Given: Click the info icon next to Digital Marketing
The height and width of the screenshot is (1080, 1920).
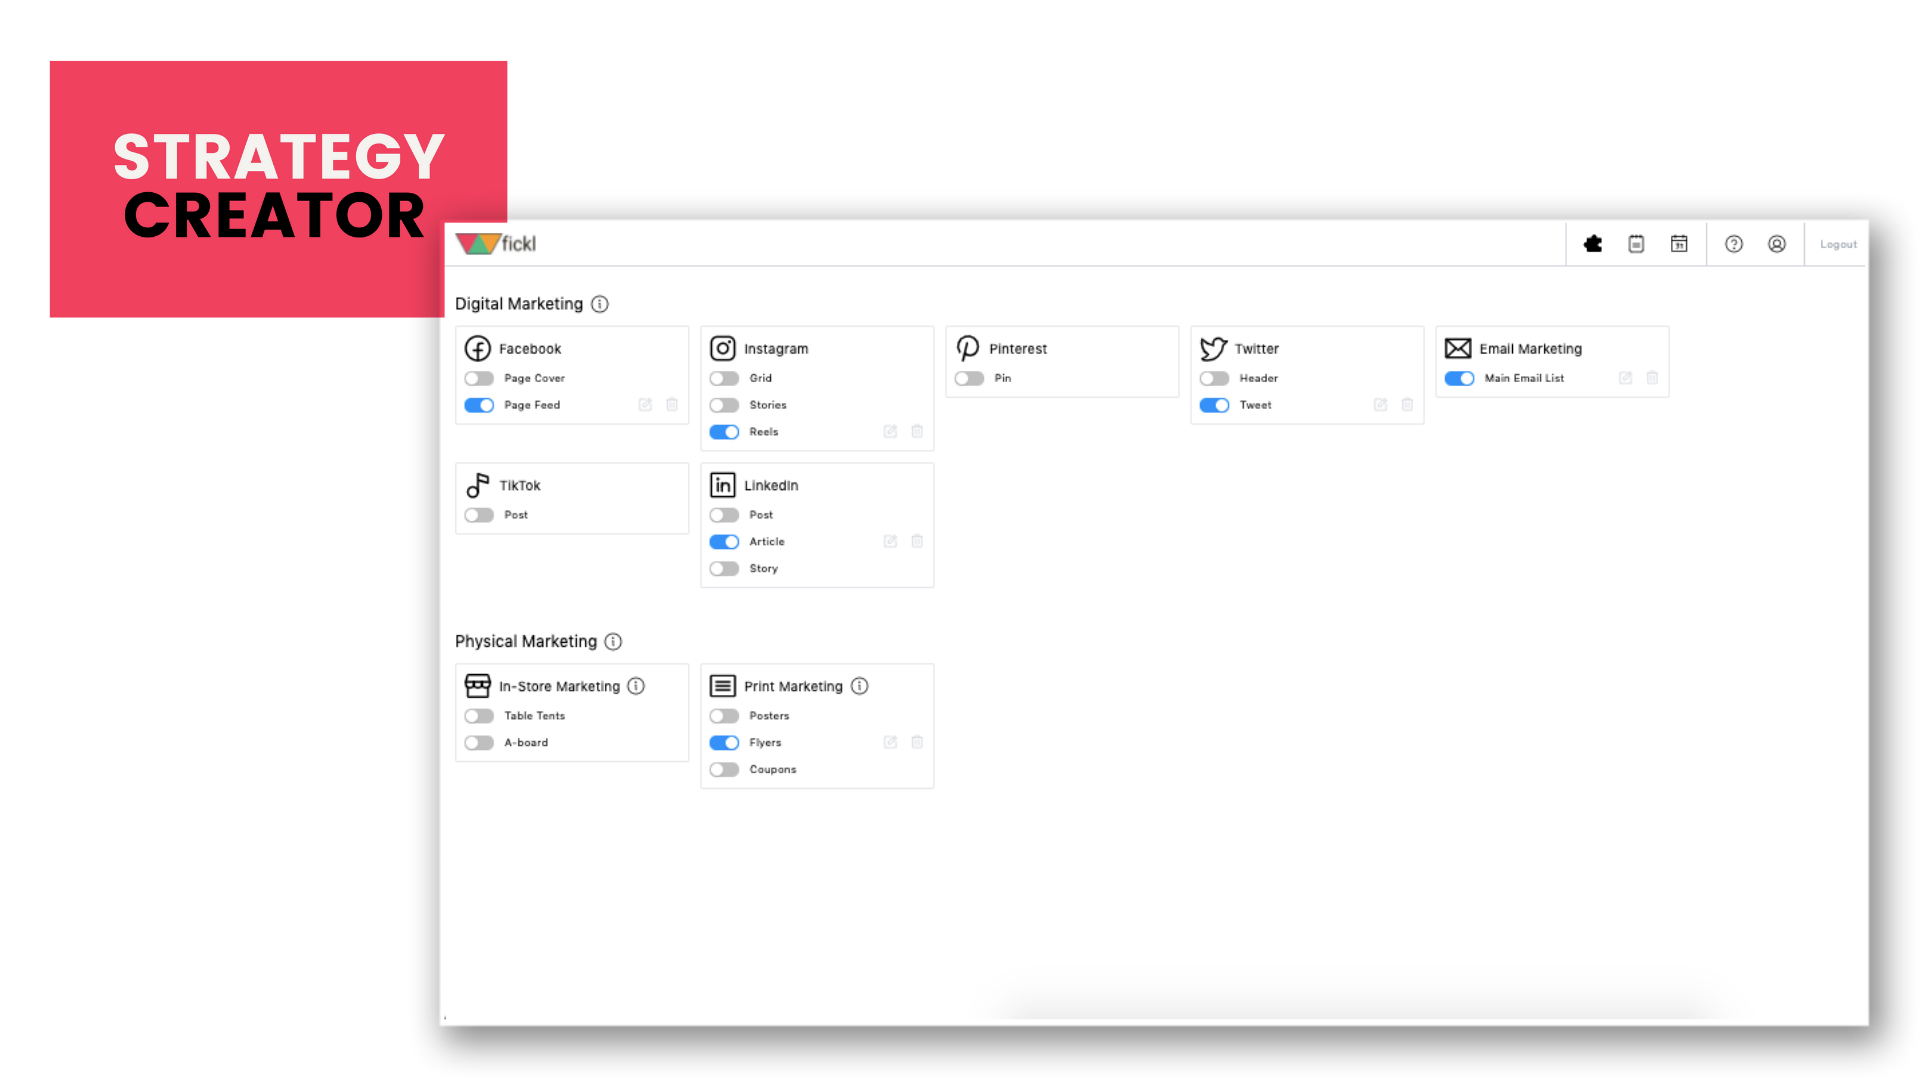Looking at the screenshot, I should 599,304.
